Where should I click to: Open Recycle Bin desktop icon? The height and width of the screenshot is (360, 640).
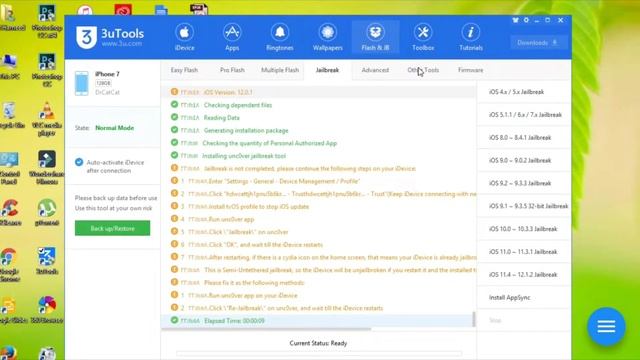(x=9, y=116)
